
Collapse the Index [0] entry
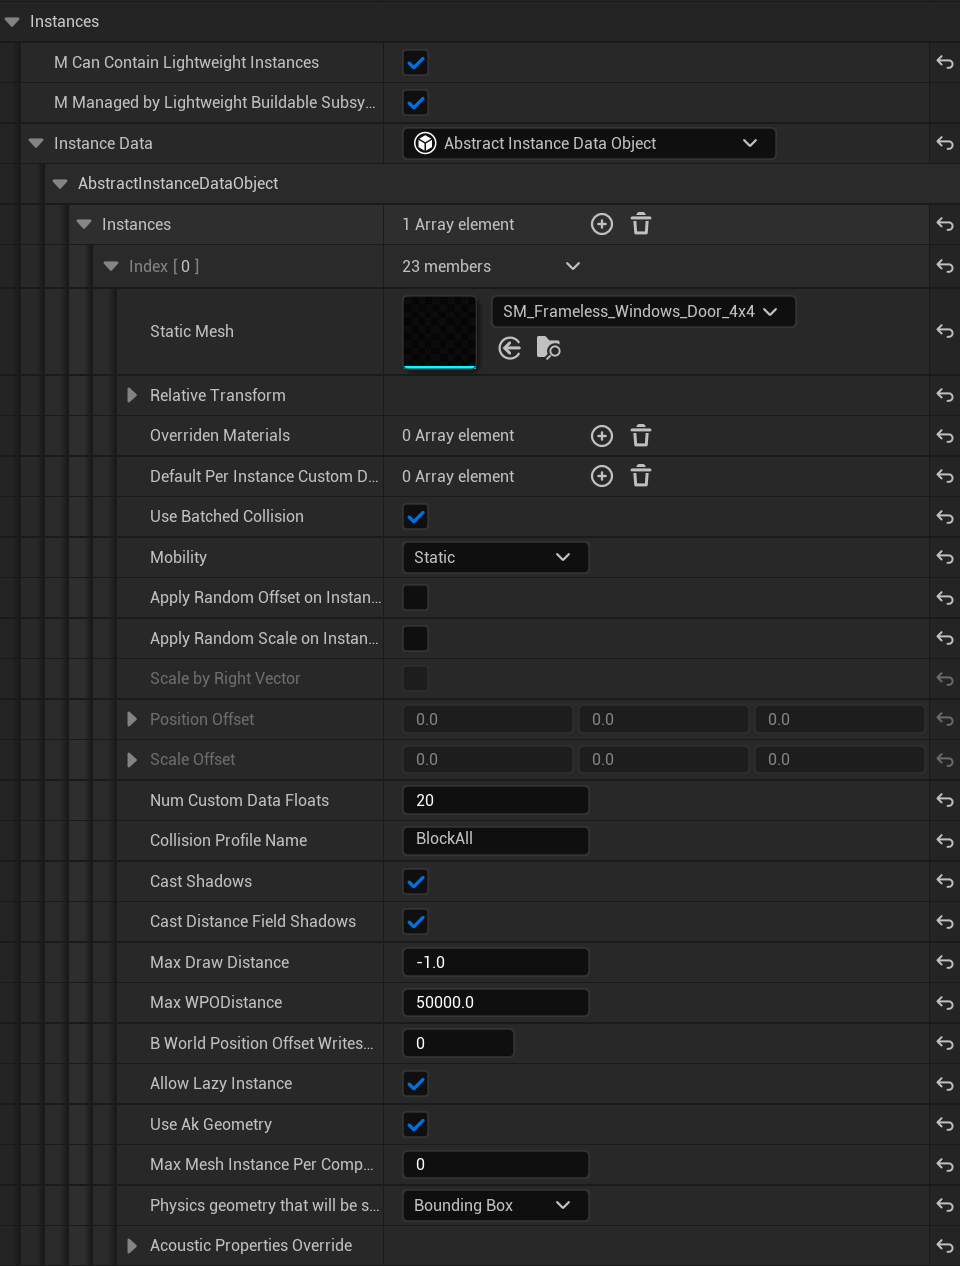coord(111,267)
